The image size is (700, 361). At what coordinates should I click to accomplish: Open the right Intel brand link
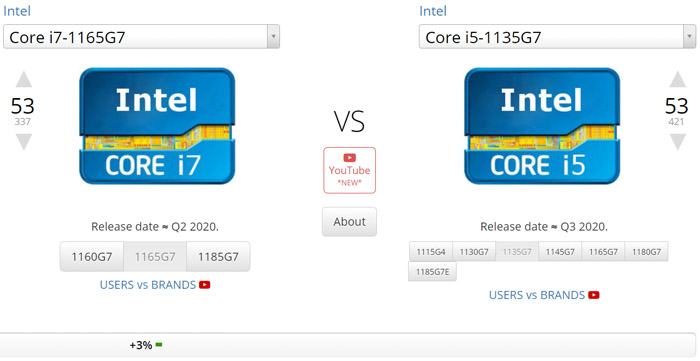point(433,11)
